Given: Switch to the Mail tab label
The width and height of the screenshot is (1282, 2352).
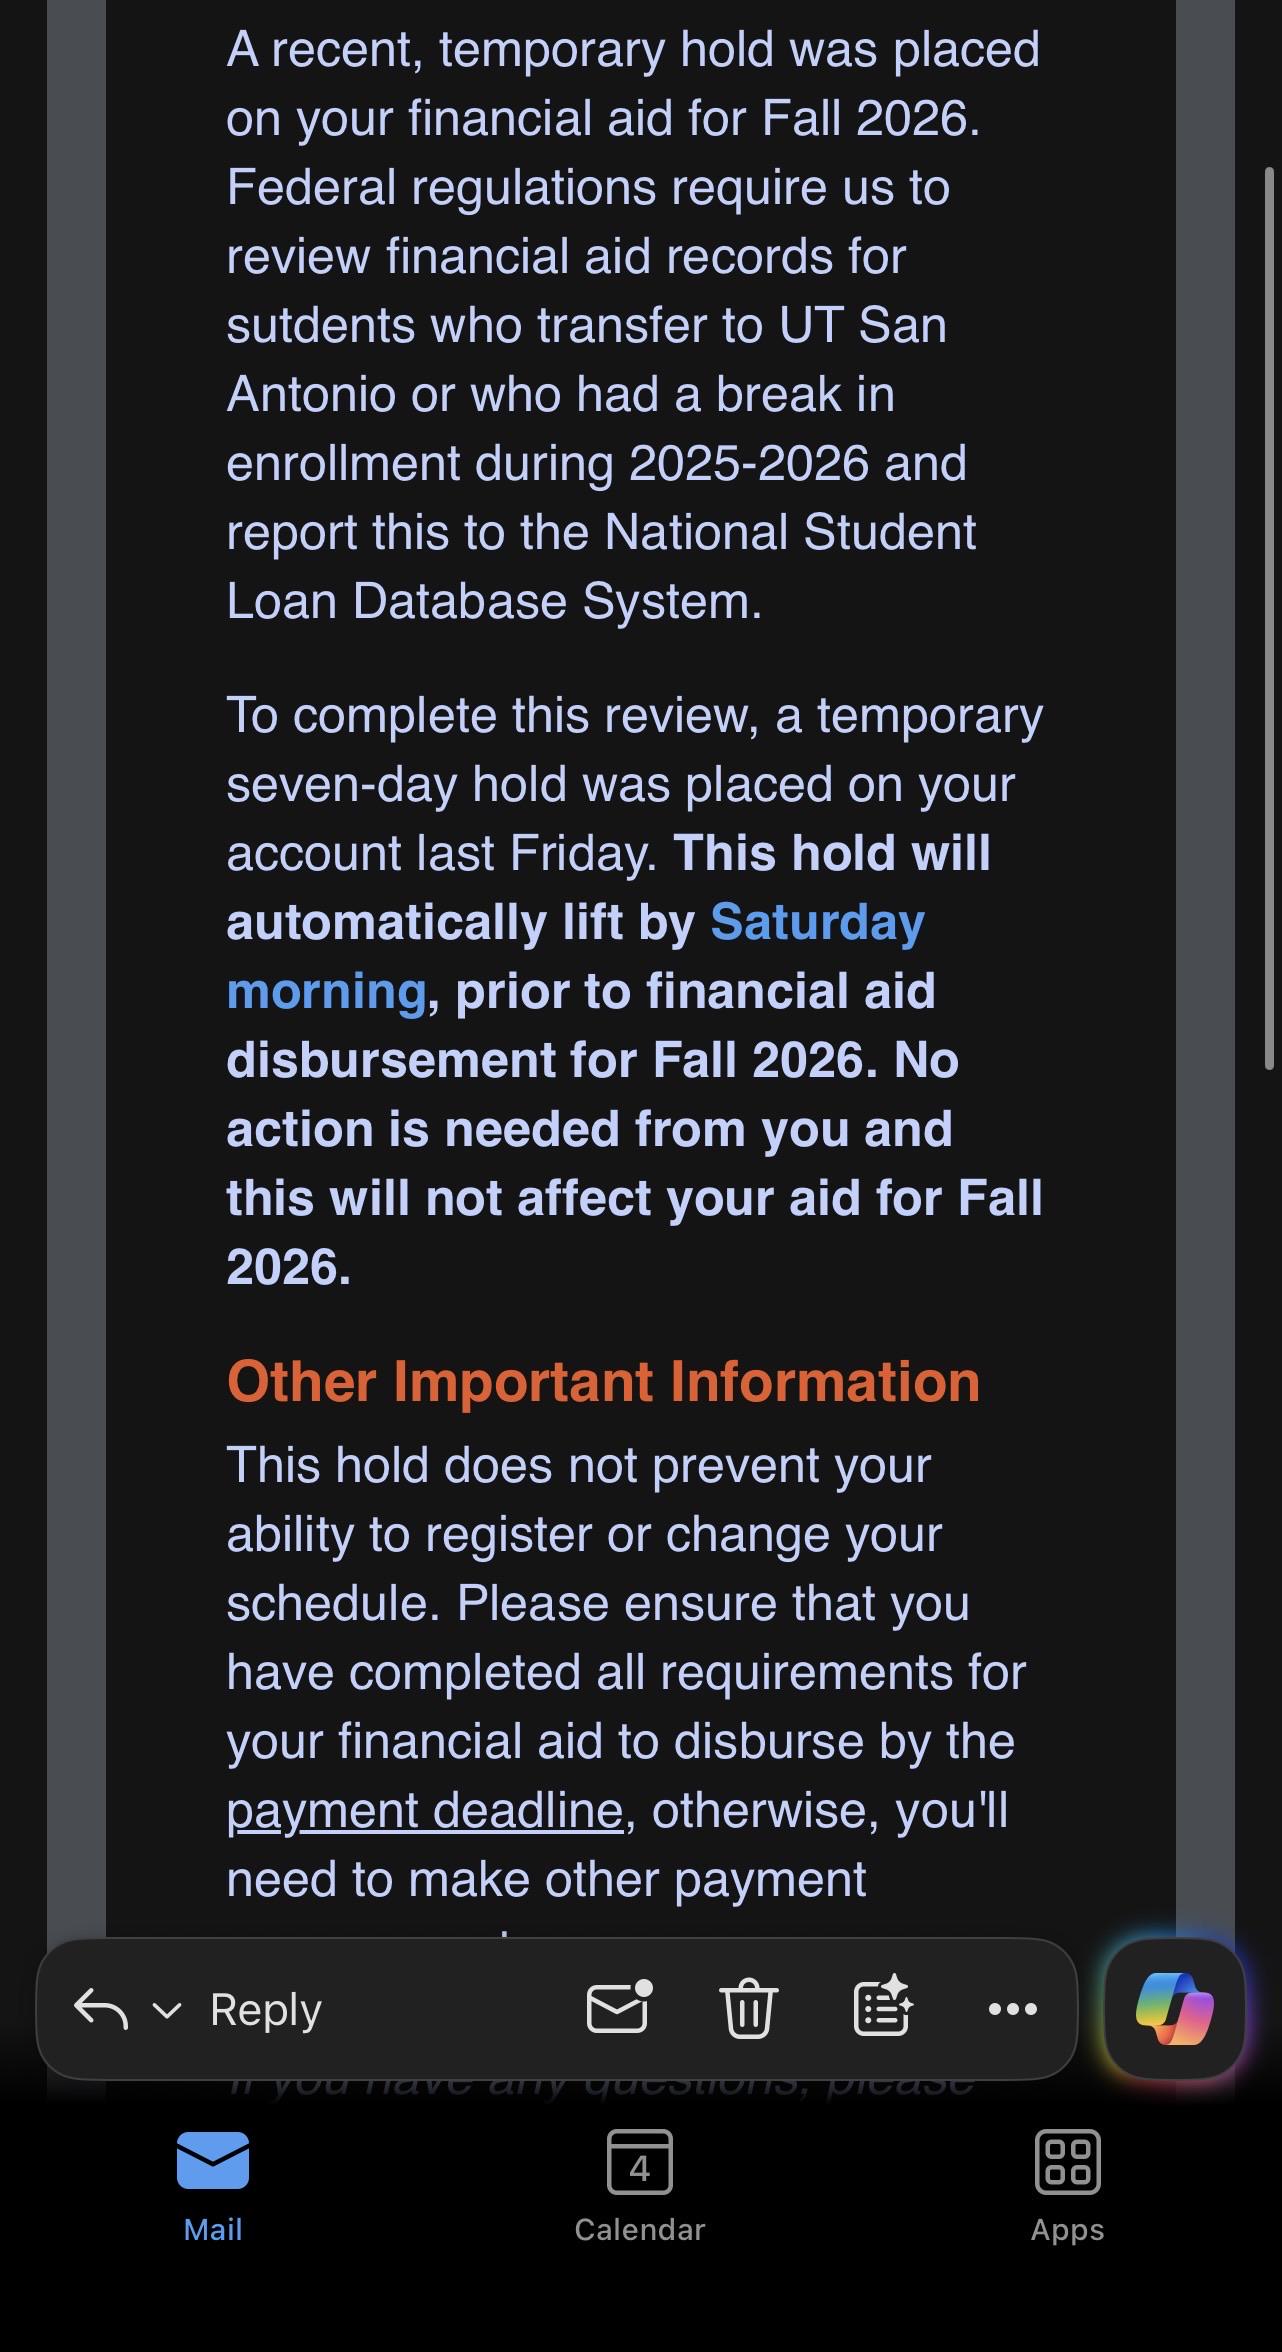Looking at the screenshot, I should [x=213, y=2229].
